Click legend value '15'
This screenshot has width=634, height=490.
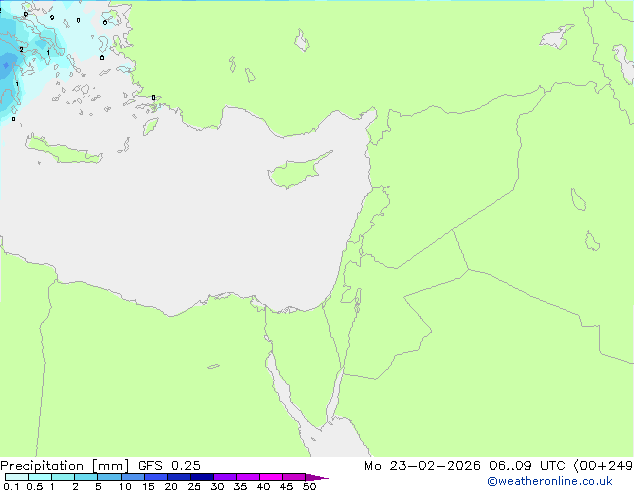click(x=148, y=486)
